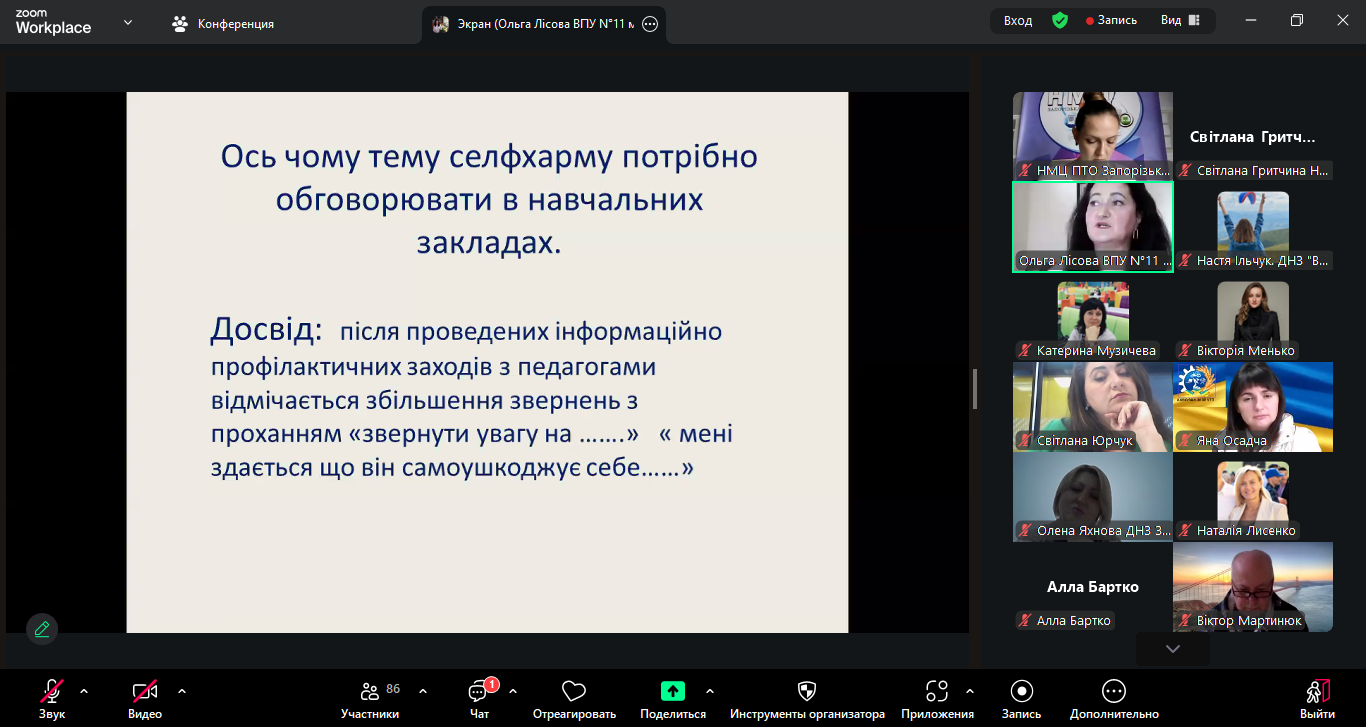Viewport: 1366px width, 728px height.
Task: Click the Отреагировать heart reaction icon
Action: 573,692
